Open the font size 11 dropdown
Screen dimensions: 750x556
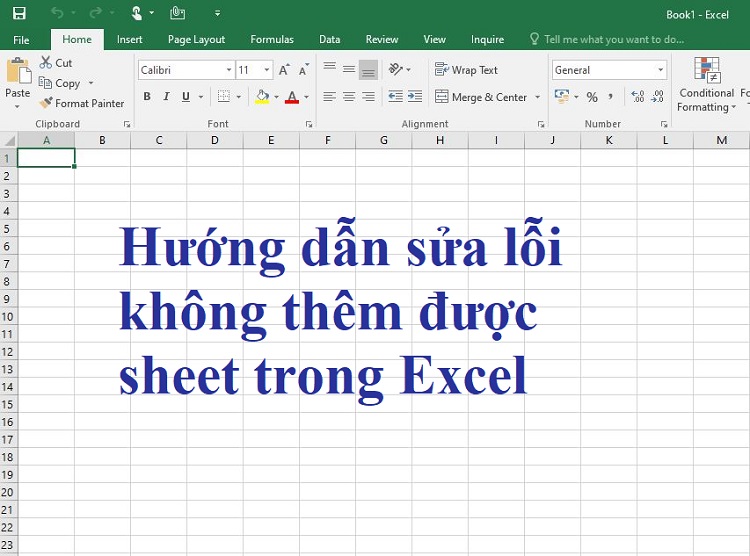pos(266,70)
